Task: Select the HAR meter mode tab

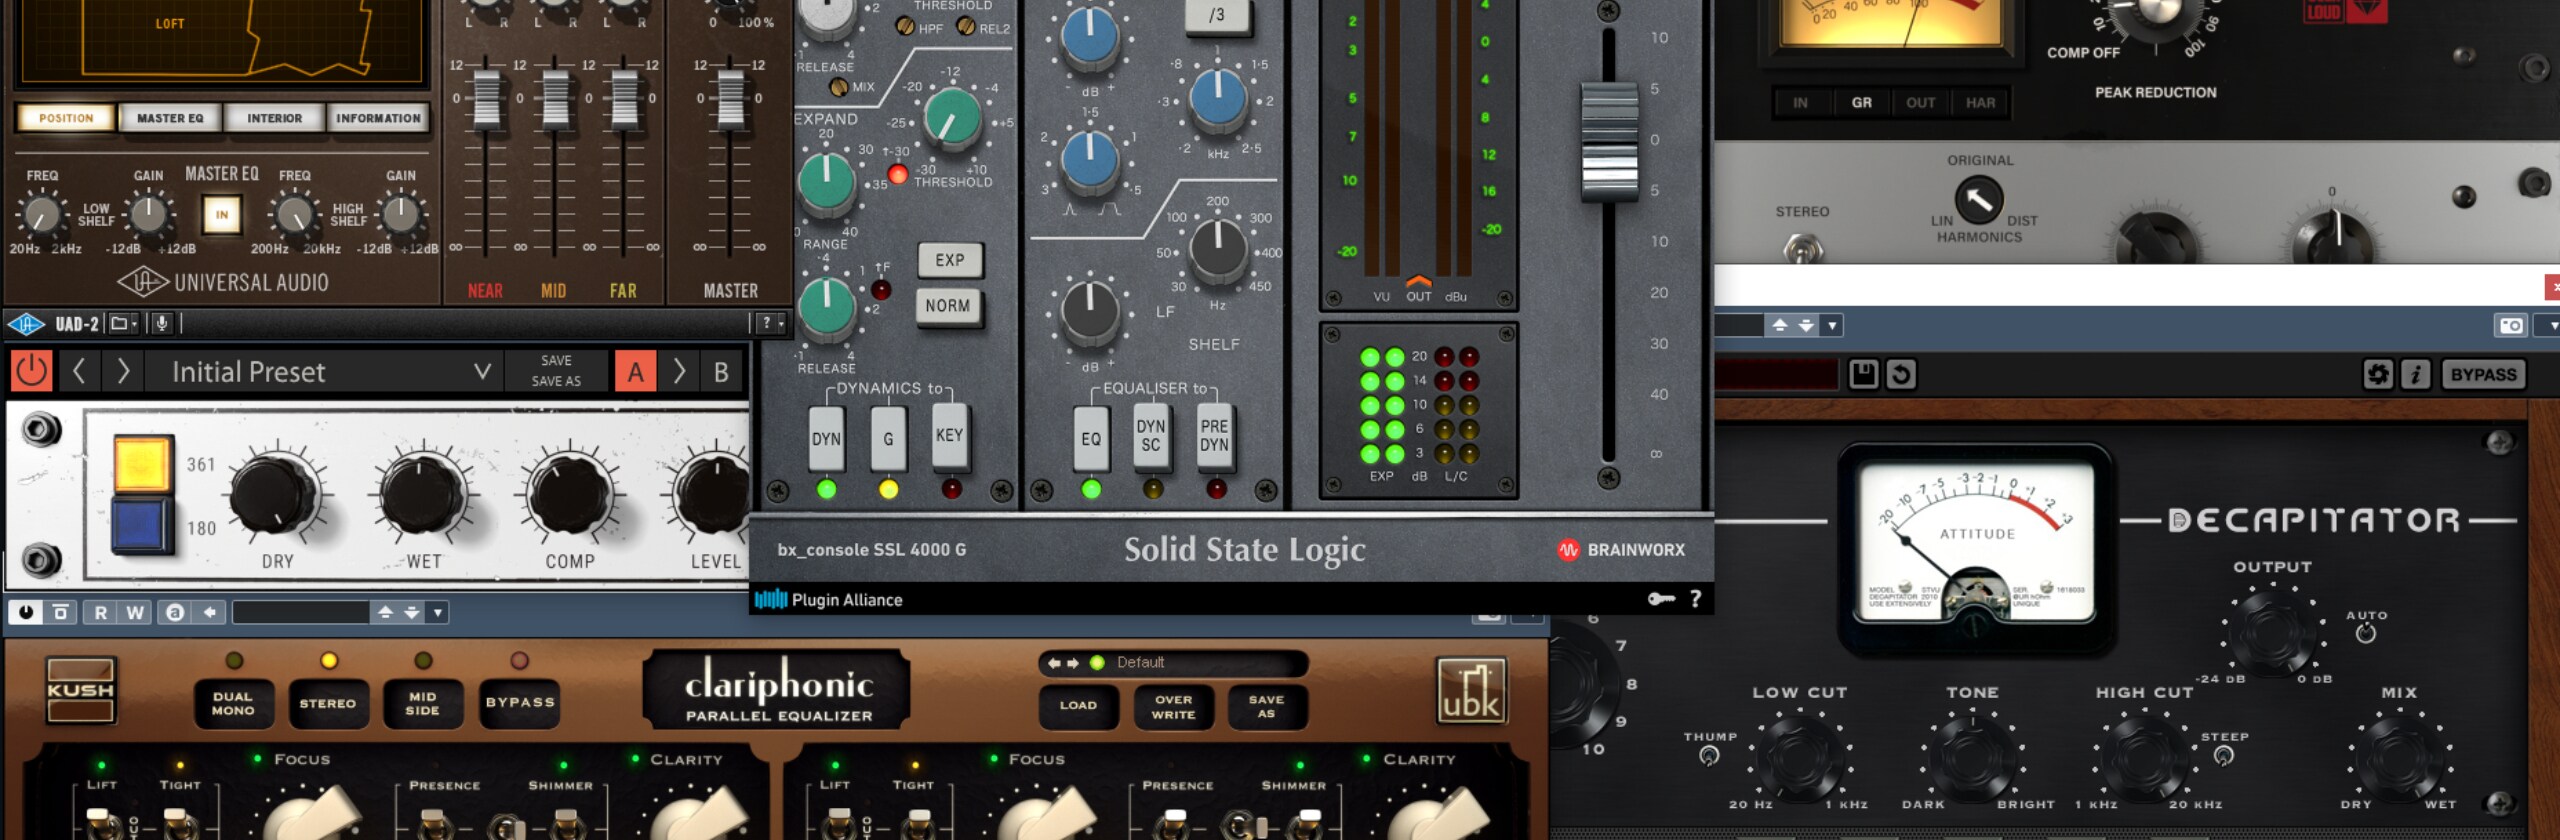Action: pos(1980,102)
